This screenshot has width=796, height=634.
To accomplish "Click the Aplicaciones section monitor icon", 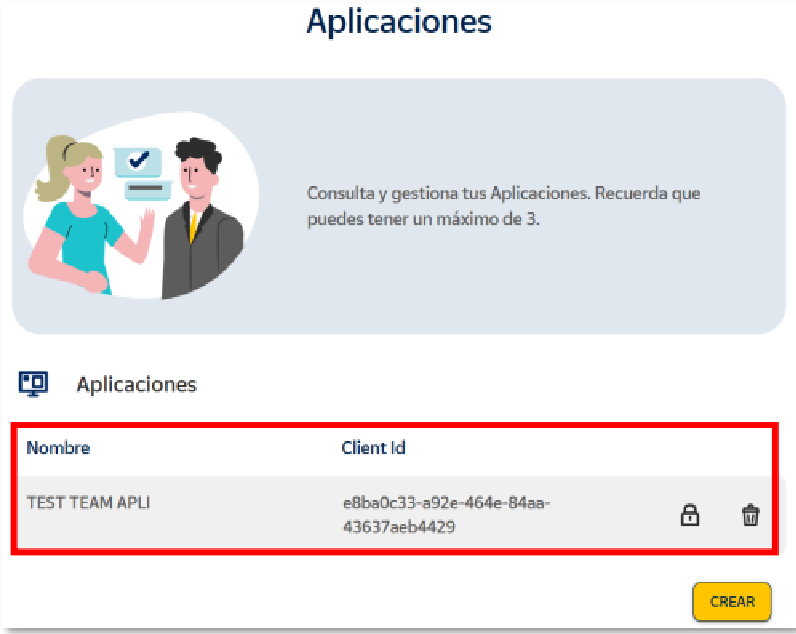I will tap(34, 384).
